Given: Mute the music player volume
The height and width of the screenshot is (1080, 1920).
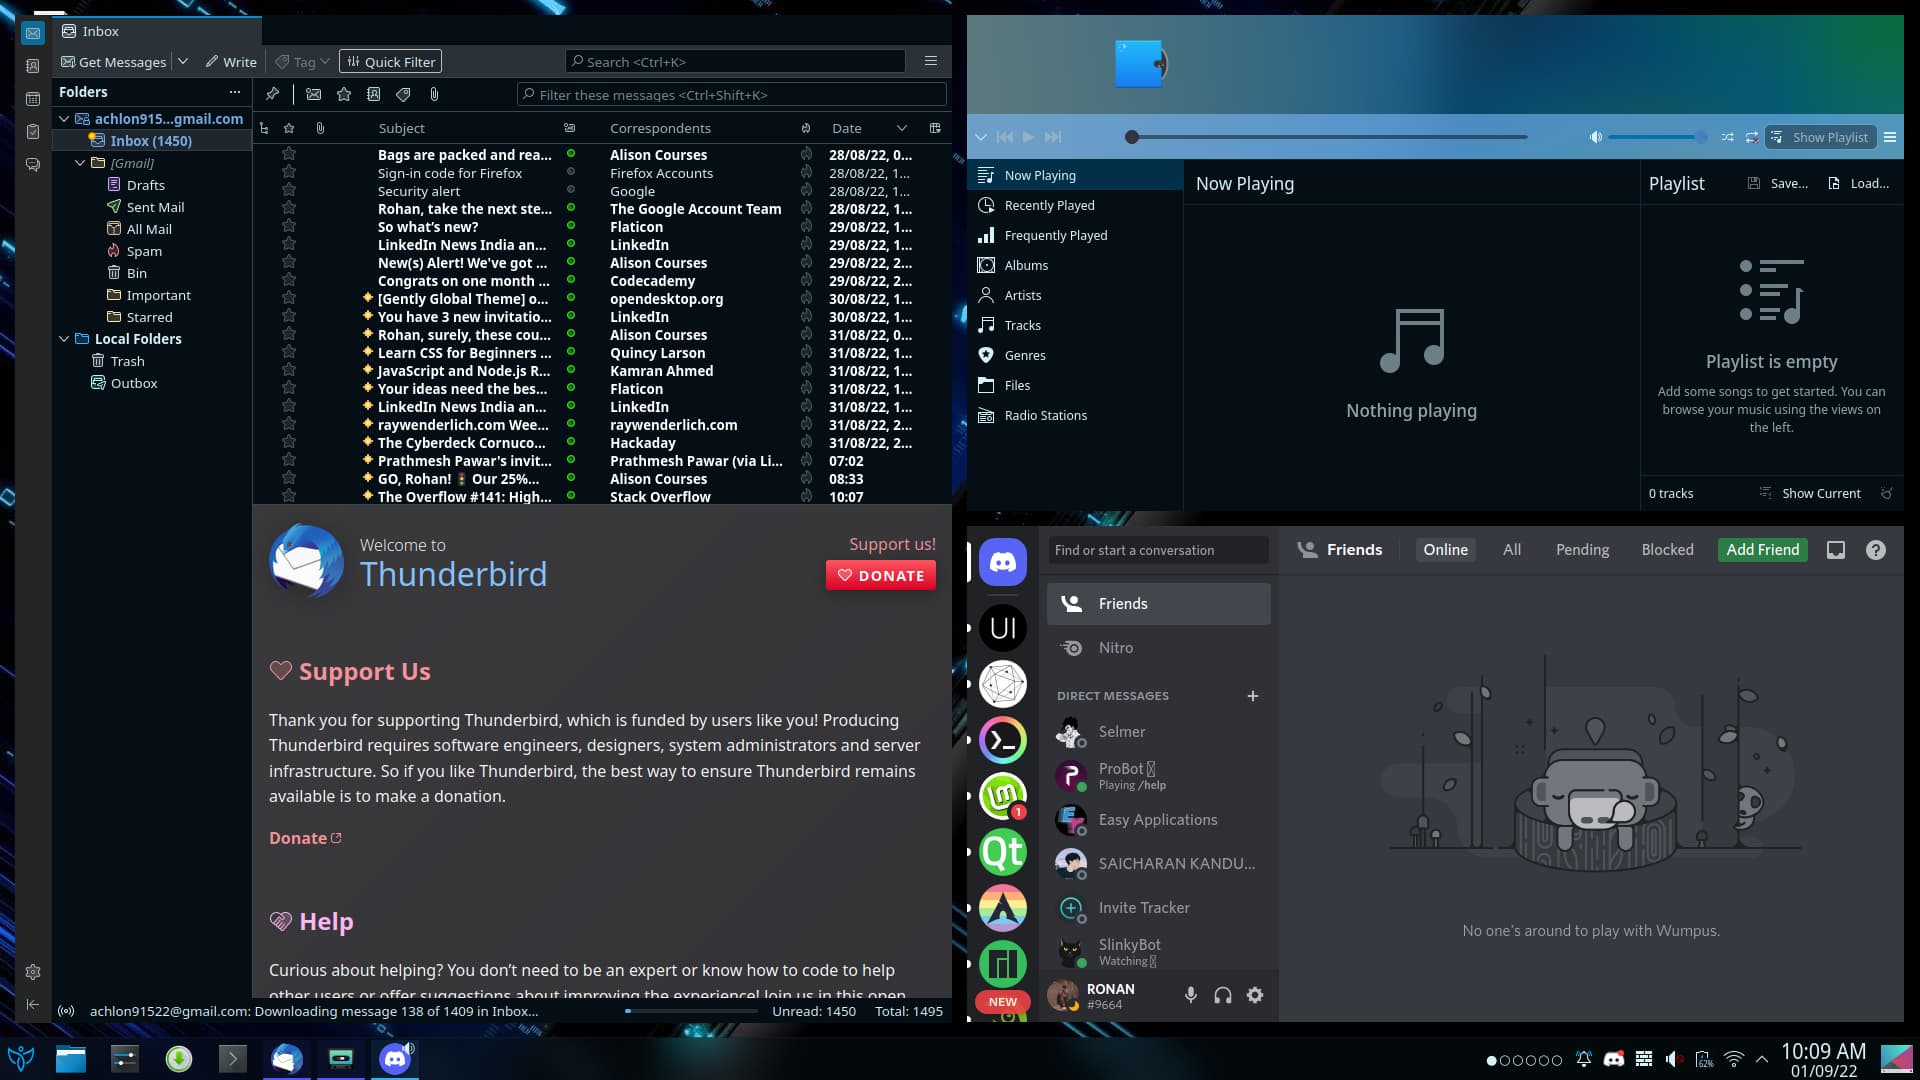Looking at the screenshot, I should click(1595, 137).
